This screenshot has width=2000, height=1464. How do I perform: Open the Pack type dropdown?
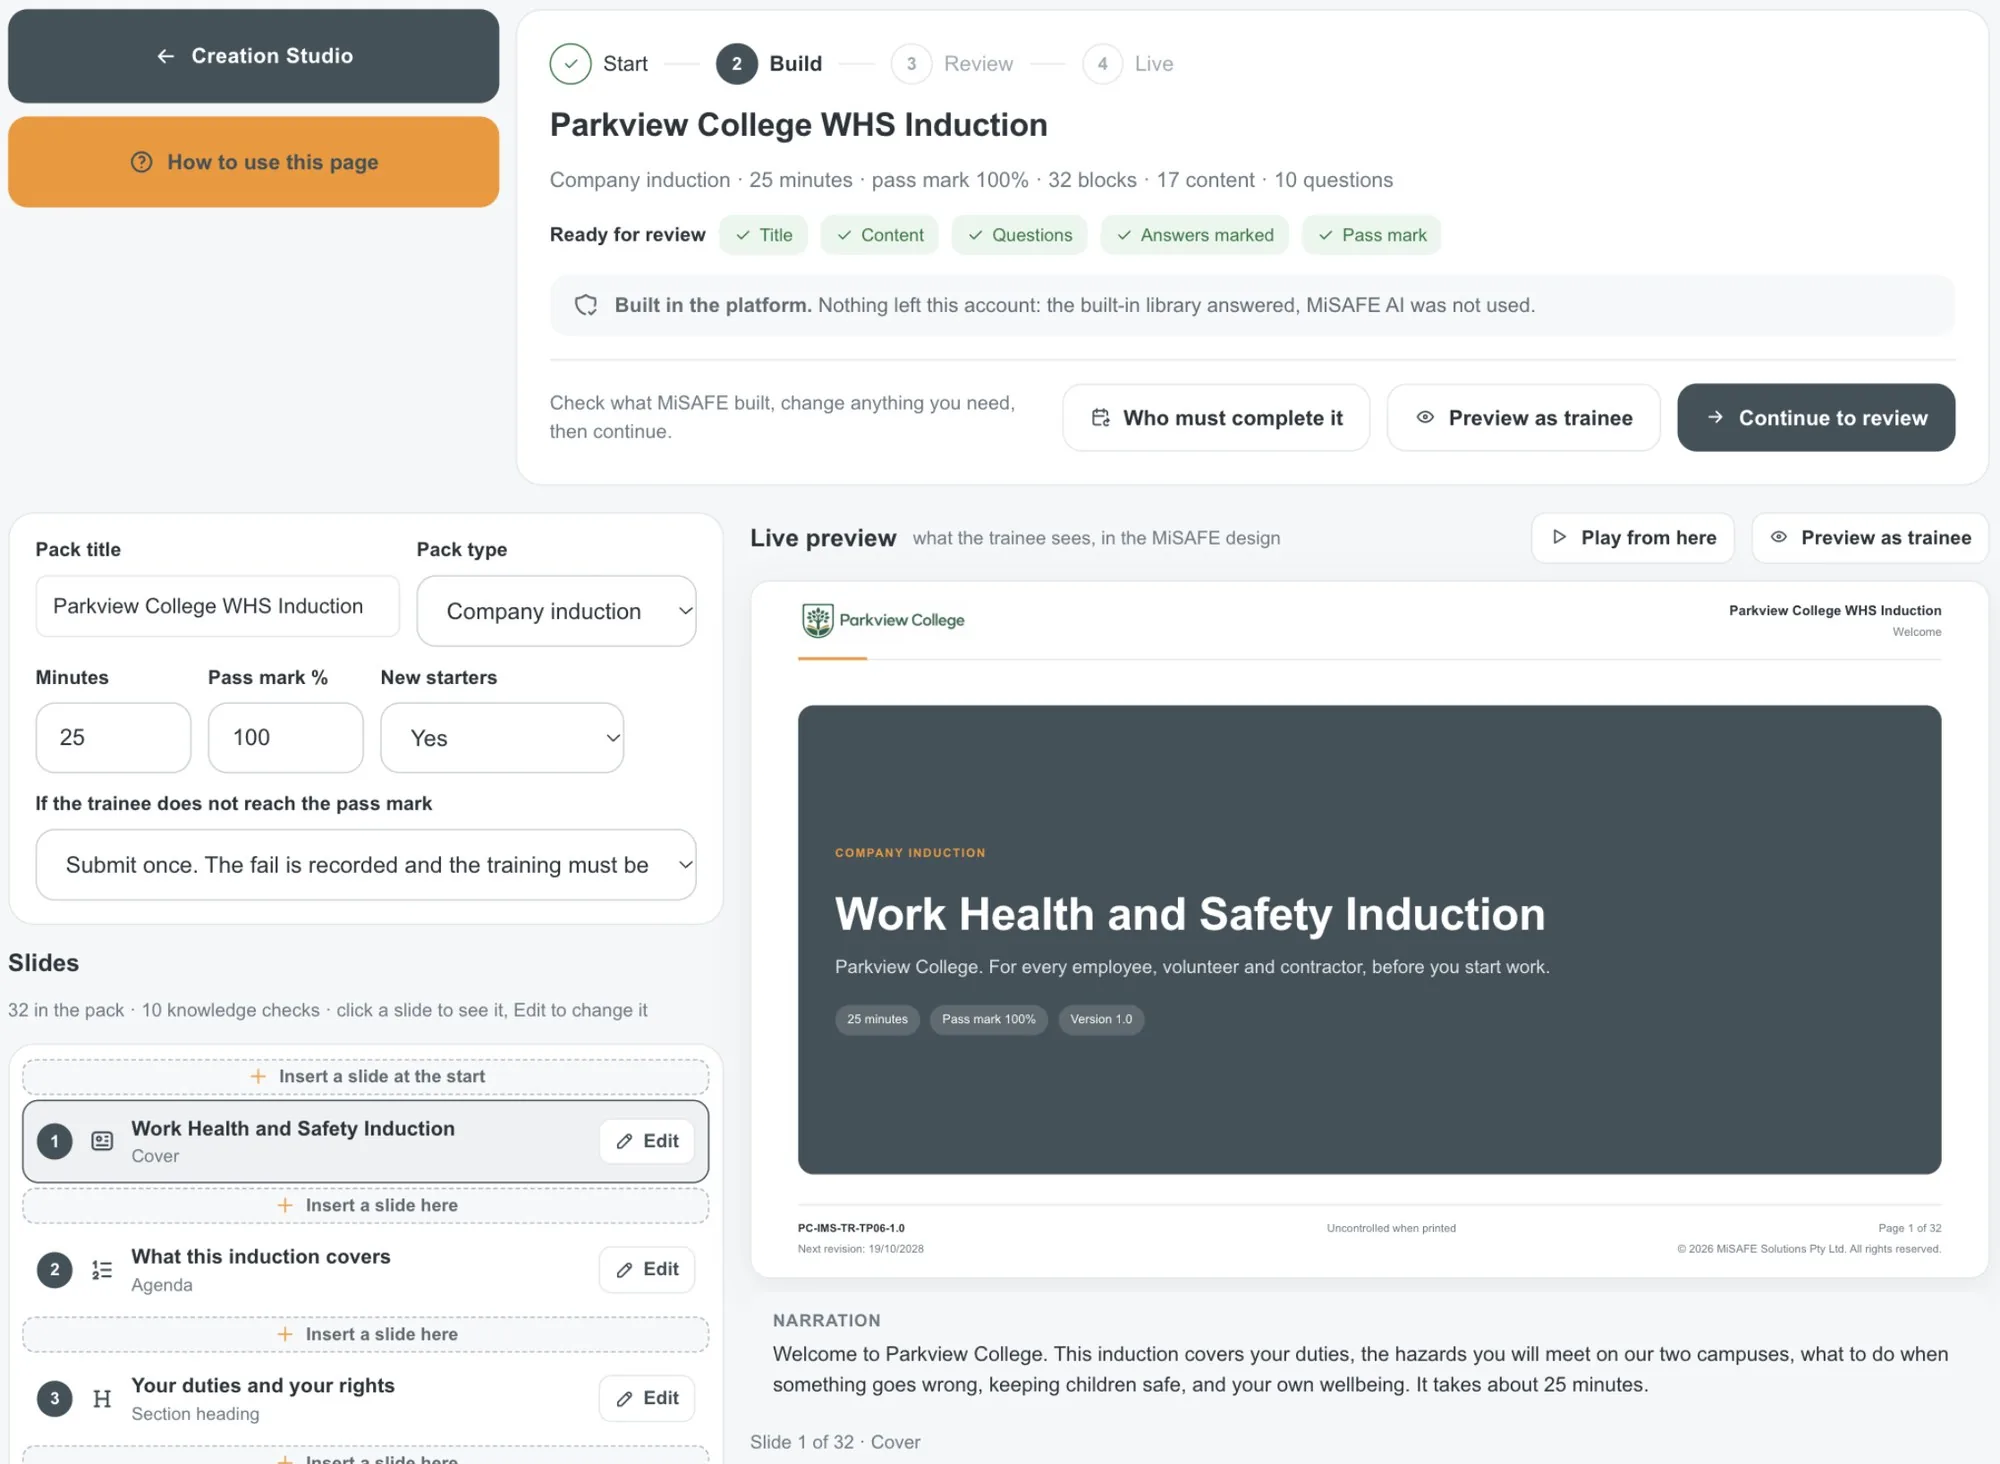pos(556,611)
